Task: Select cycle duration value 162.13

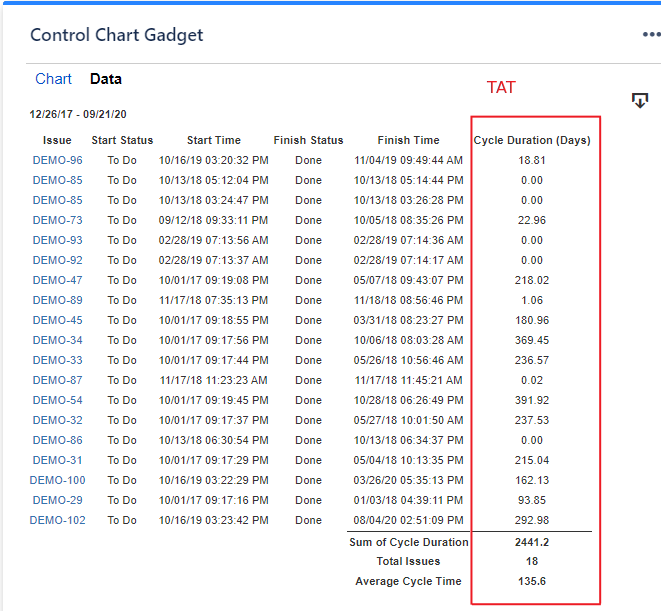Action: [532, 480]
